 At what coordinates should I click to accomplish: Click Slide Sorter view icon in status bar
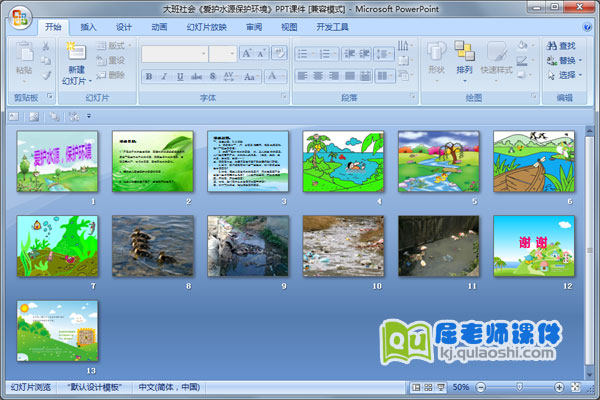pyautogui.click(x=429, y=387)
